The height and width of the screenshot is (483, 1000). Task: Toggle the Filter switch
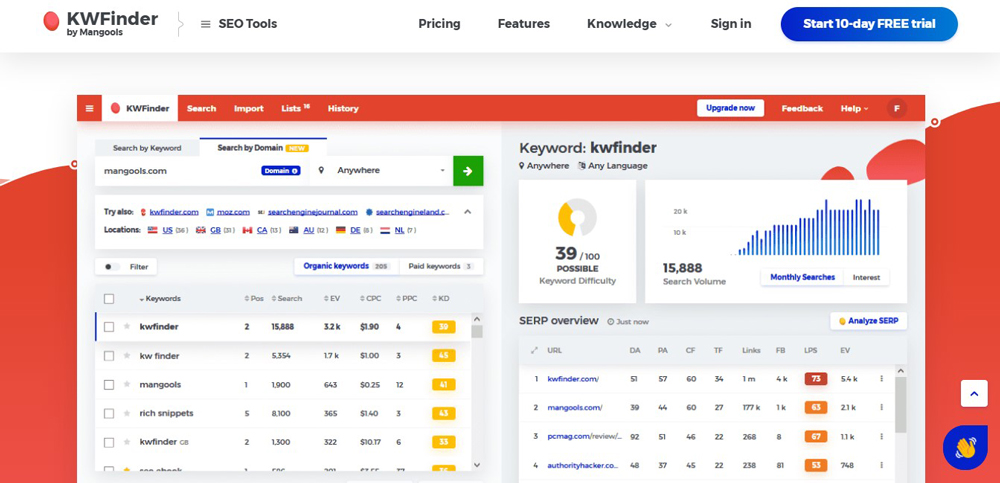click(112, 267)
